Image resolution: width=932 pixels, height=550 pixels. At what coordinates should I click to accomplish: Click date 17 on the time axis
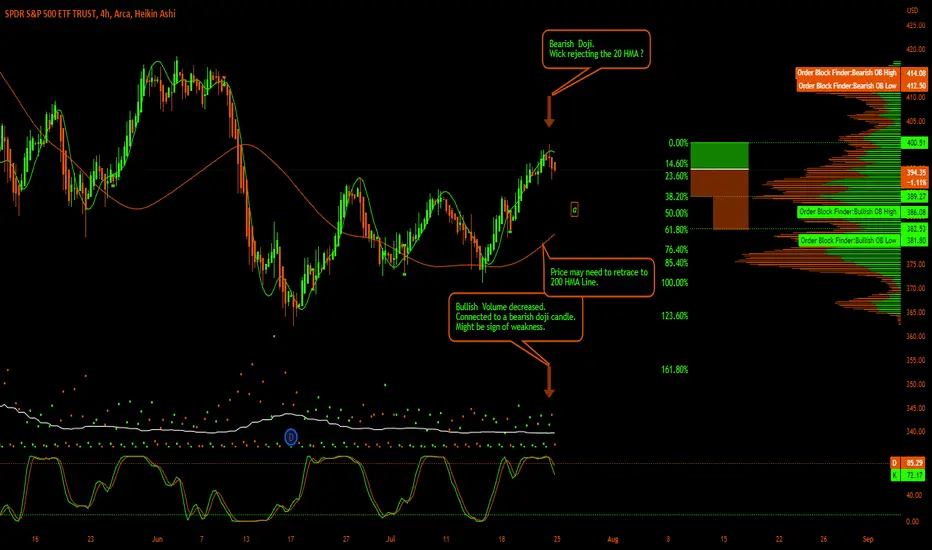point(291,539)
